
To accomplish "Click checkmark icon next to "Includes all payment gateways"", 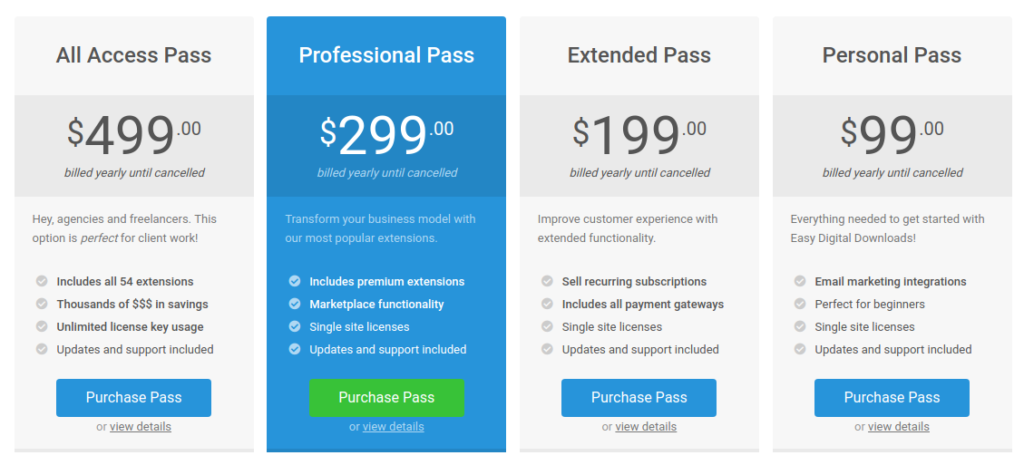I will tap(547, 304).
